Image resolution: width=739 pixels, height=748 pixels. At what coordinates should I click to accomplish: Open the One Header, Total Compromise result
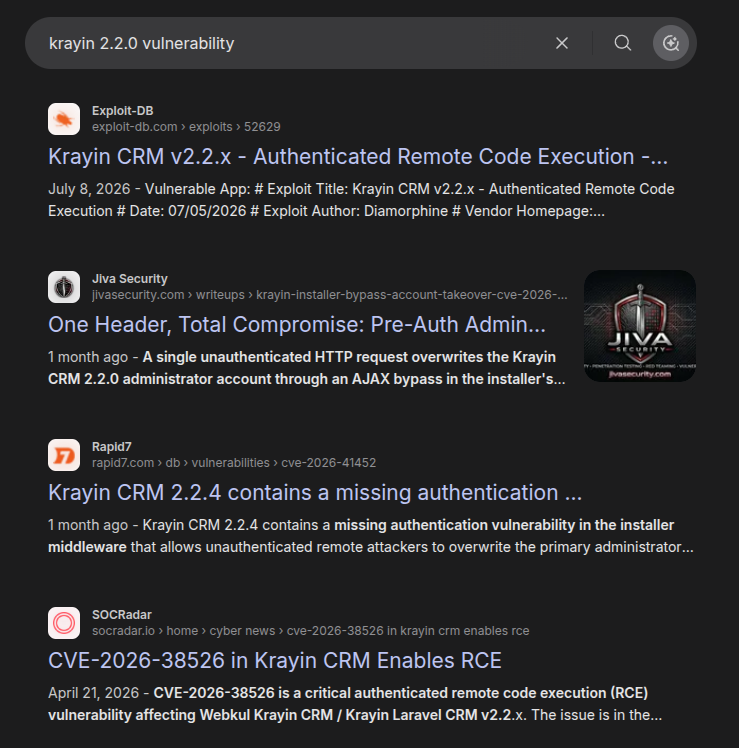[297, 324]
